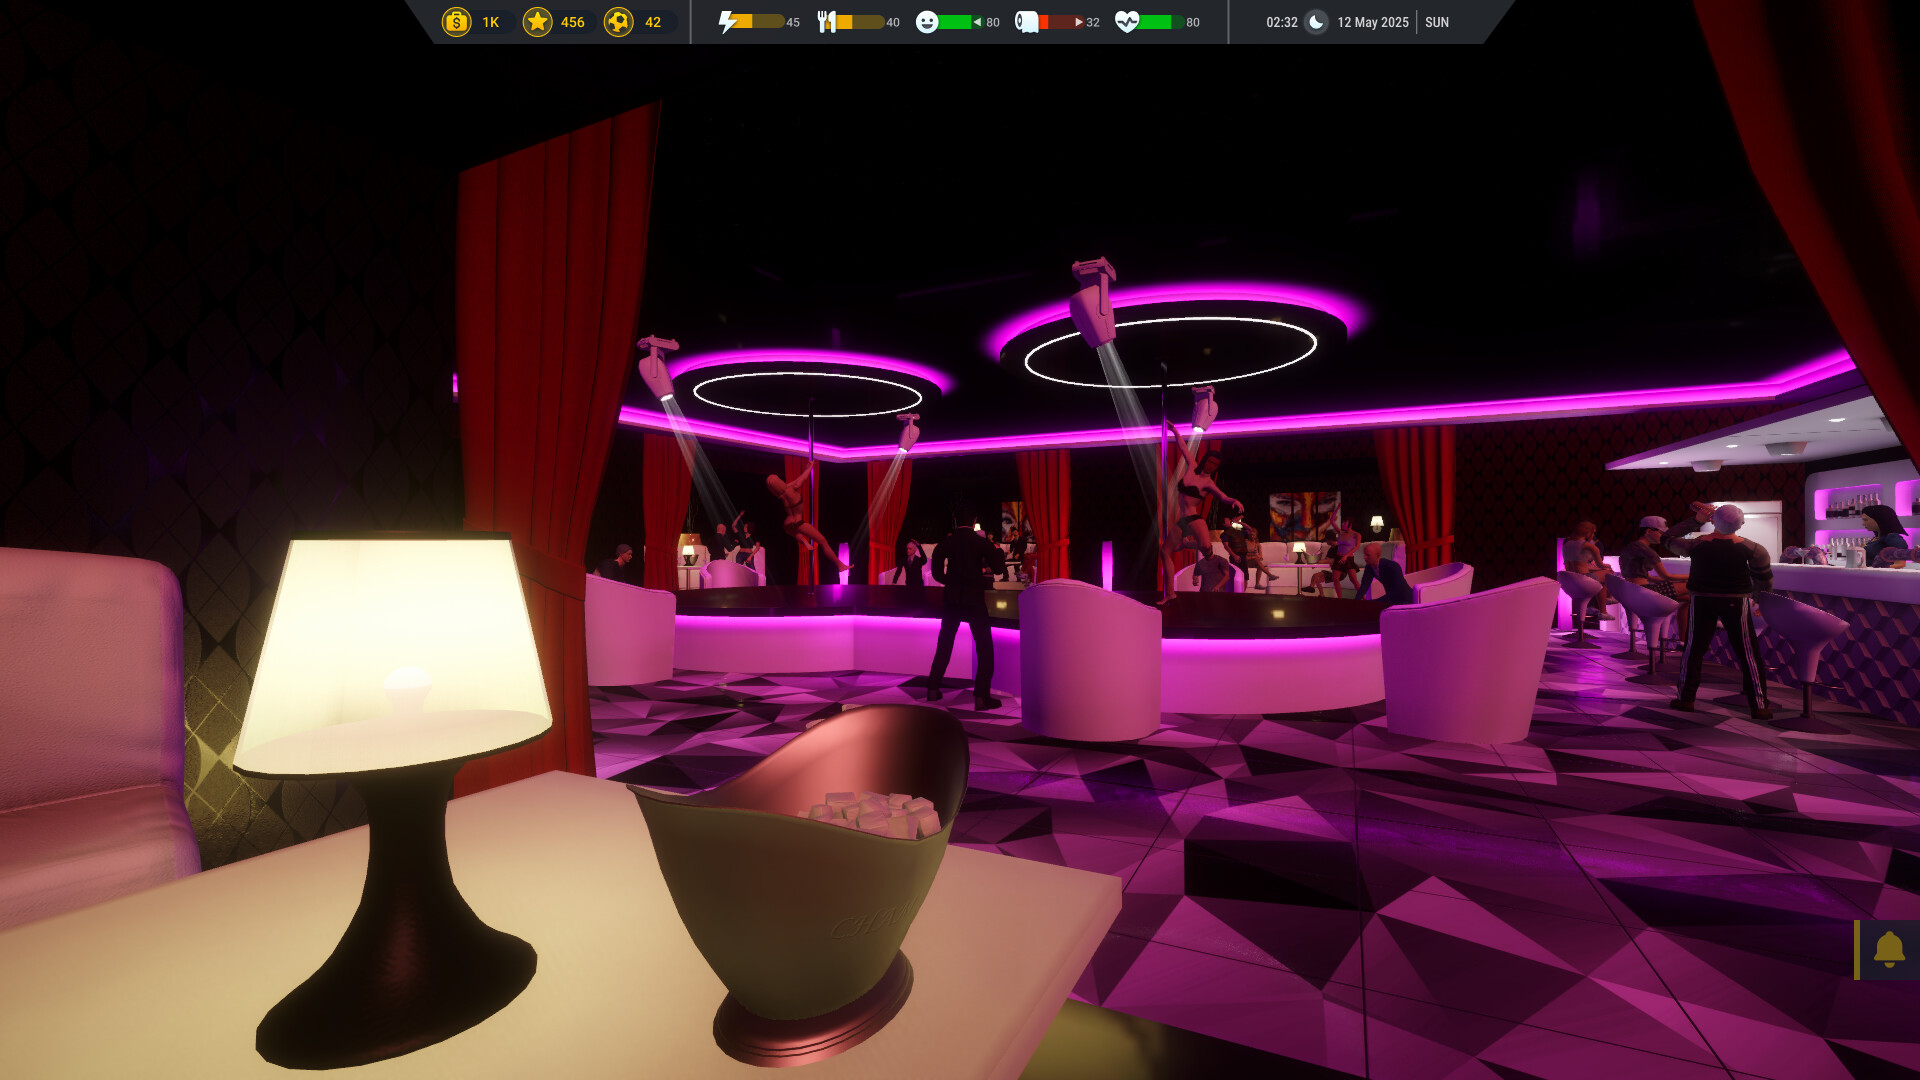Expand the 1K money counter
Image resolution: width=1920 pixels, height=1080 pixels.
point(489,21)
